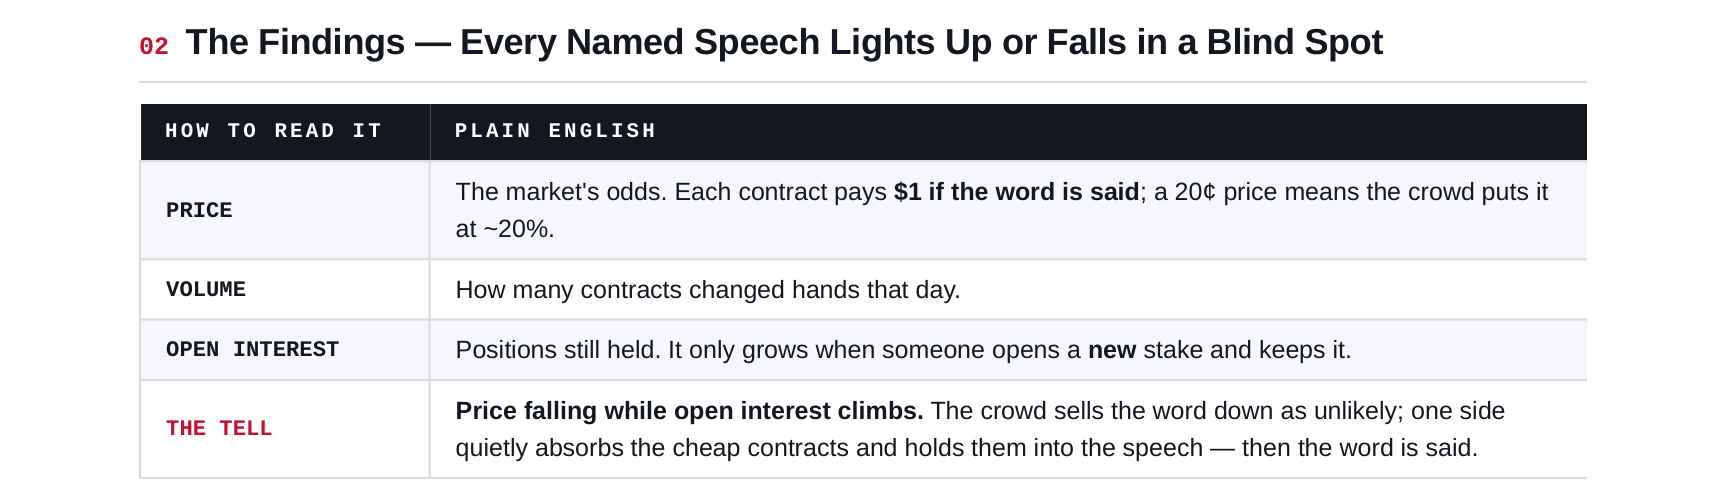Click the 20¢ price mention
1728x497 pixels.
click(1195, 192)
